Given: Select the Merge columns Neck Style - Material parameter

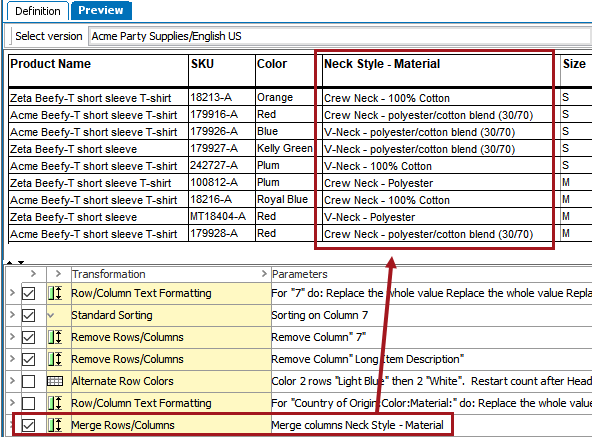Looking at the screenshot, I should coord(357,425).
